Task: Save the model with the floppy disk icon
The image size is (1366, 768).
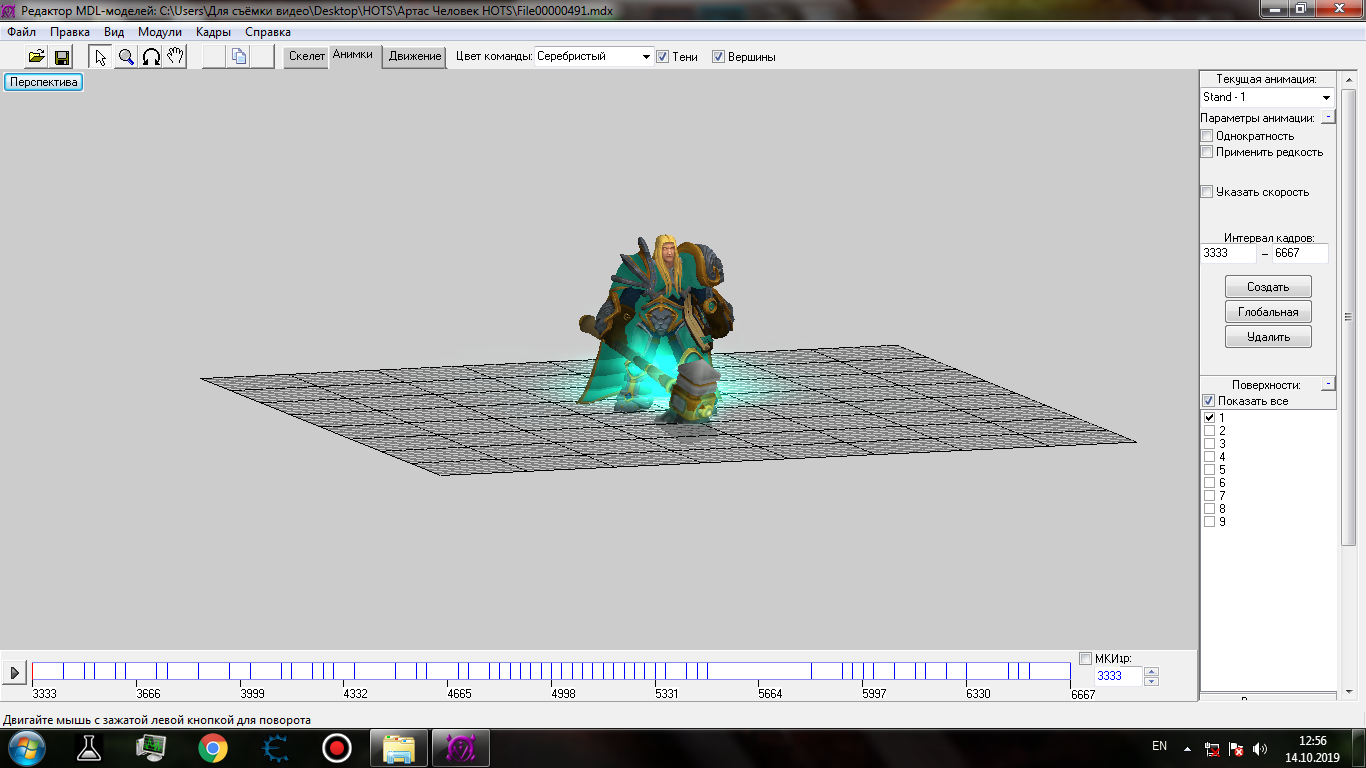Action: [61, 57]
